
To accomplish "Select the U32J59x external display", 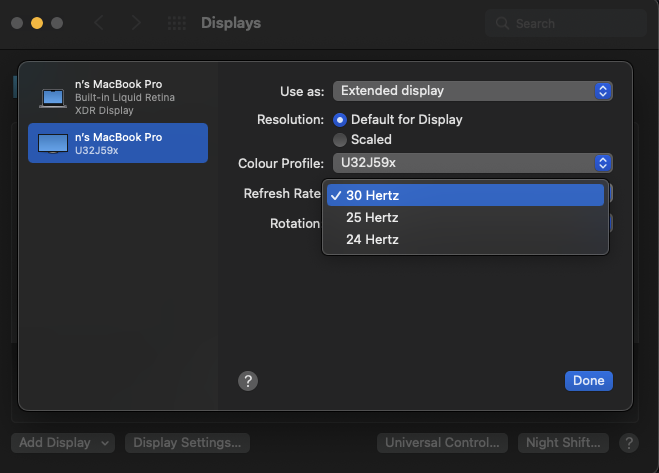I will [x=118, y=143].
